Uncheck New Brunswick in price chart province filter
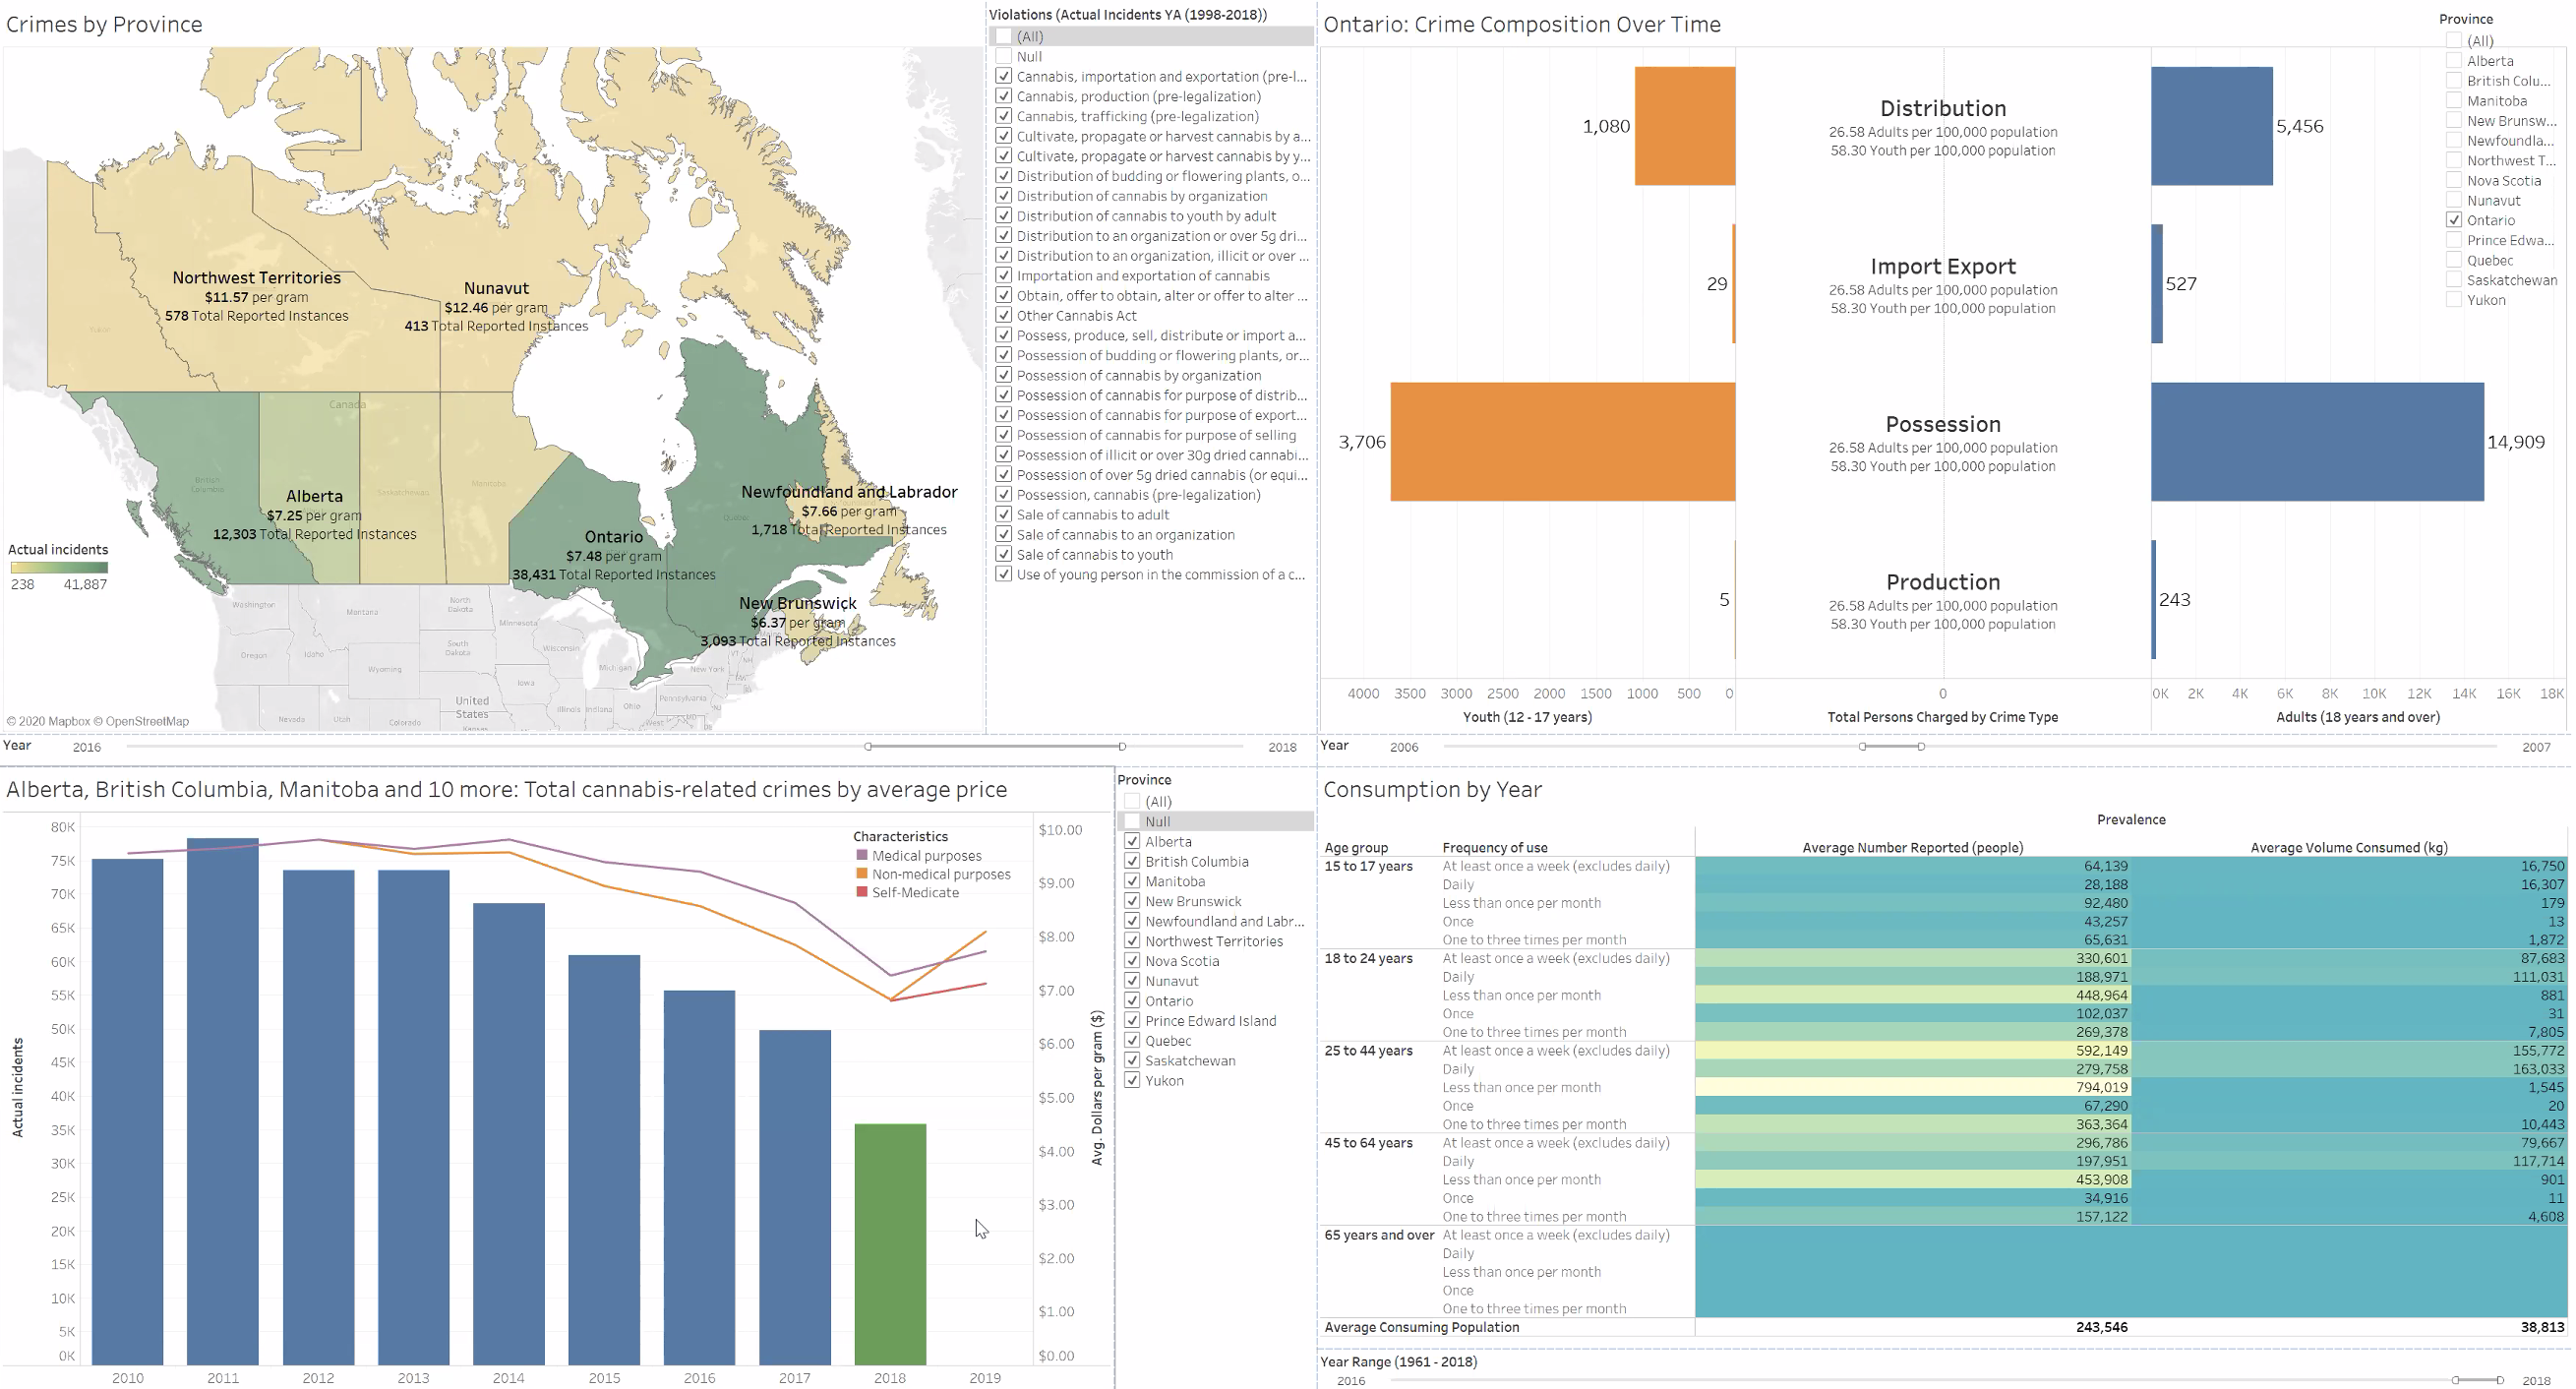Viewport: 2576px width, 1389px height. tap(1132, 901)
